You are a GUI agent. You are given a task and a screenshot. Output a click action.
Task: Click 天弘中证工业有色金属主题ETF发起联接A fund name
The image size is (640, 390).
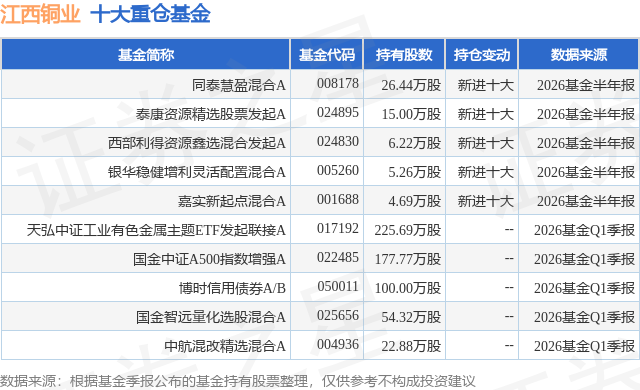click(x=156, y=230)
